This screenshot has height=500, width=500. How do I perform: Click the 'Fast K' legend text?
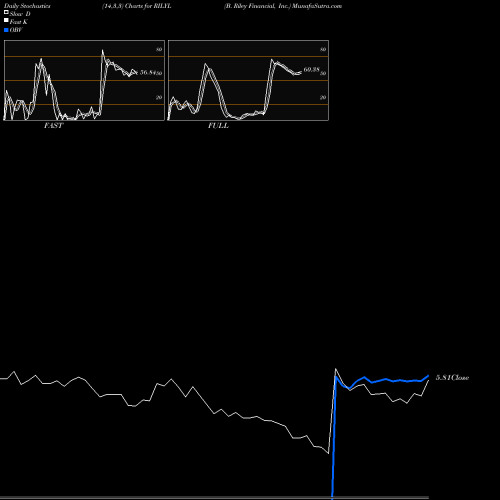point(19,22)
